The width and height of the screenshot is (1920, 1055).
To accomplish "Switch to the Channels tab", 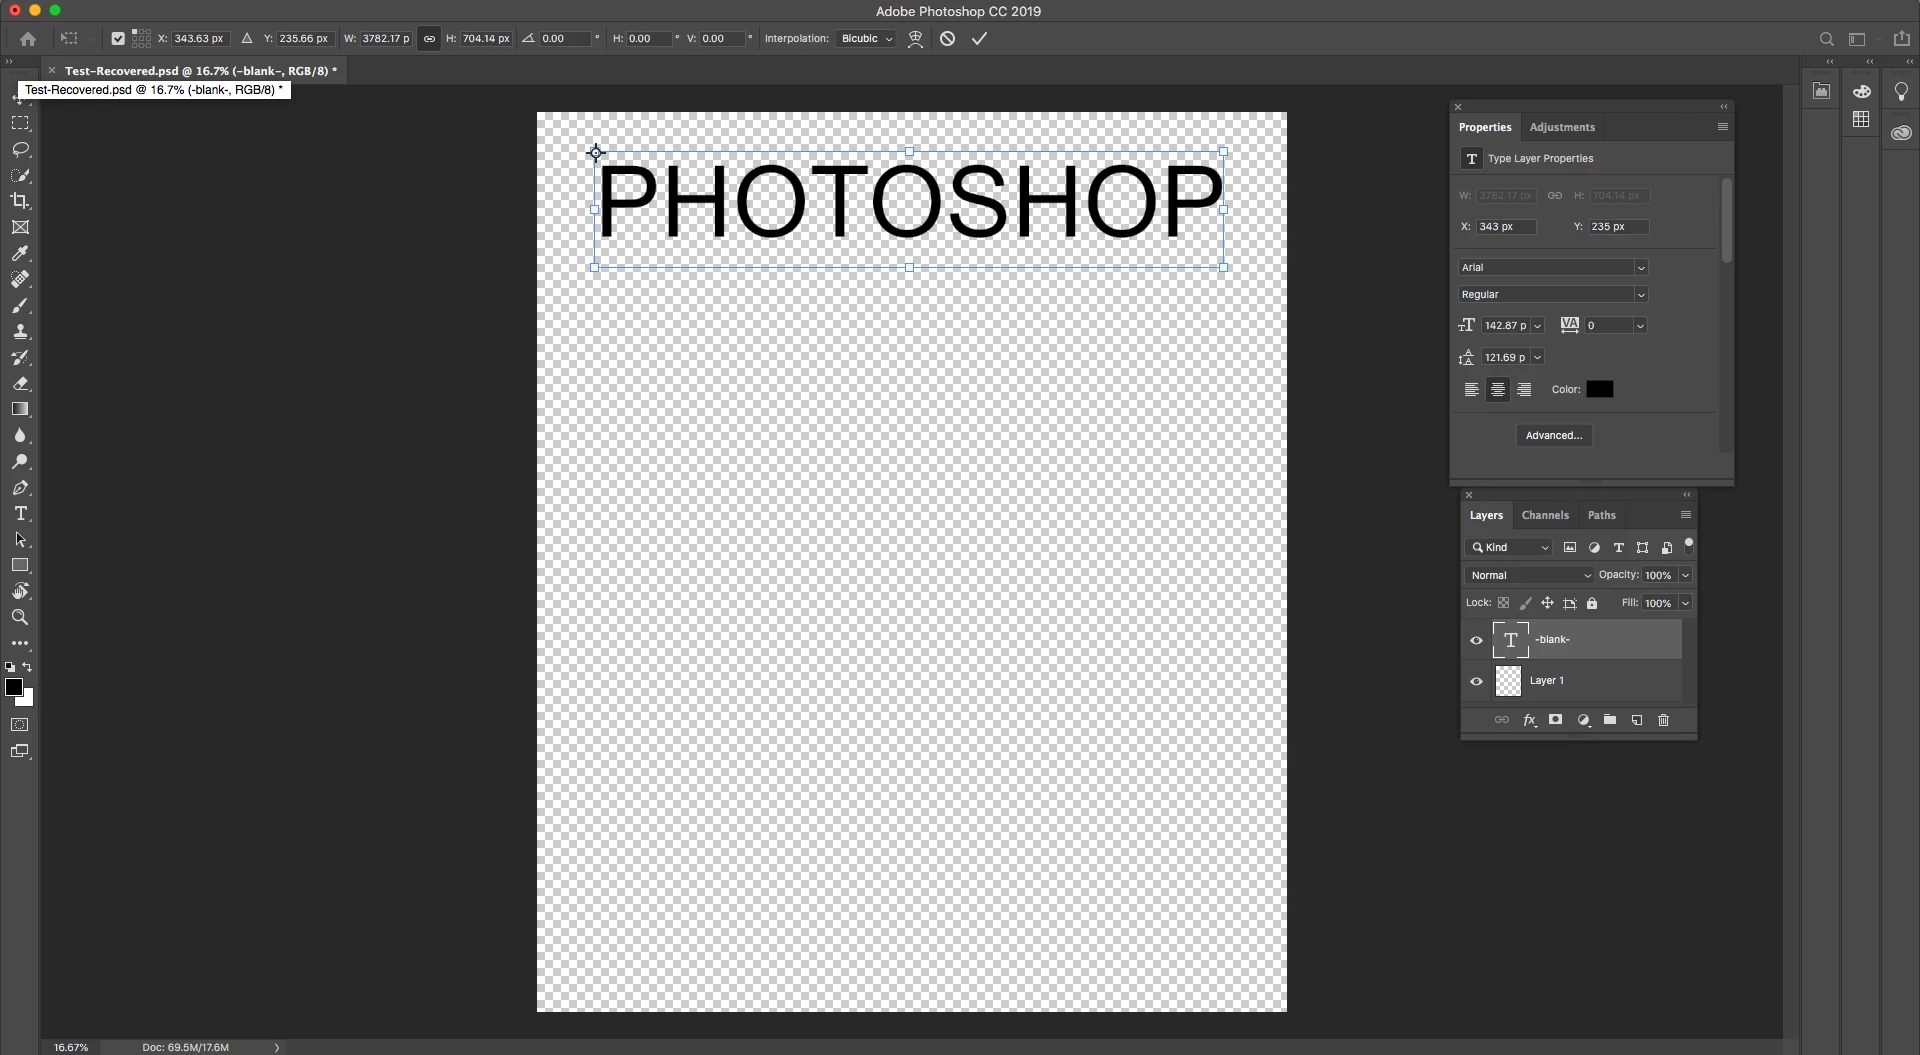I will tap(1545, 516).
